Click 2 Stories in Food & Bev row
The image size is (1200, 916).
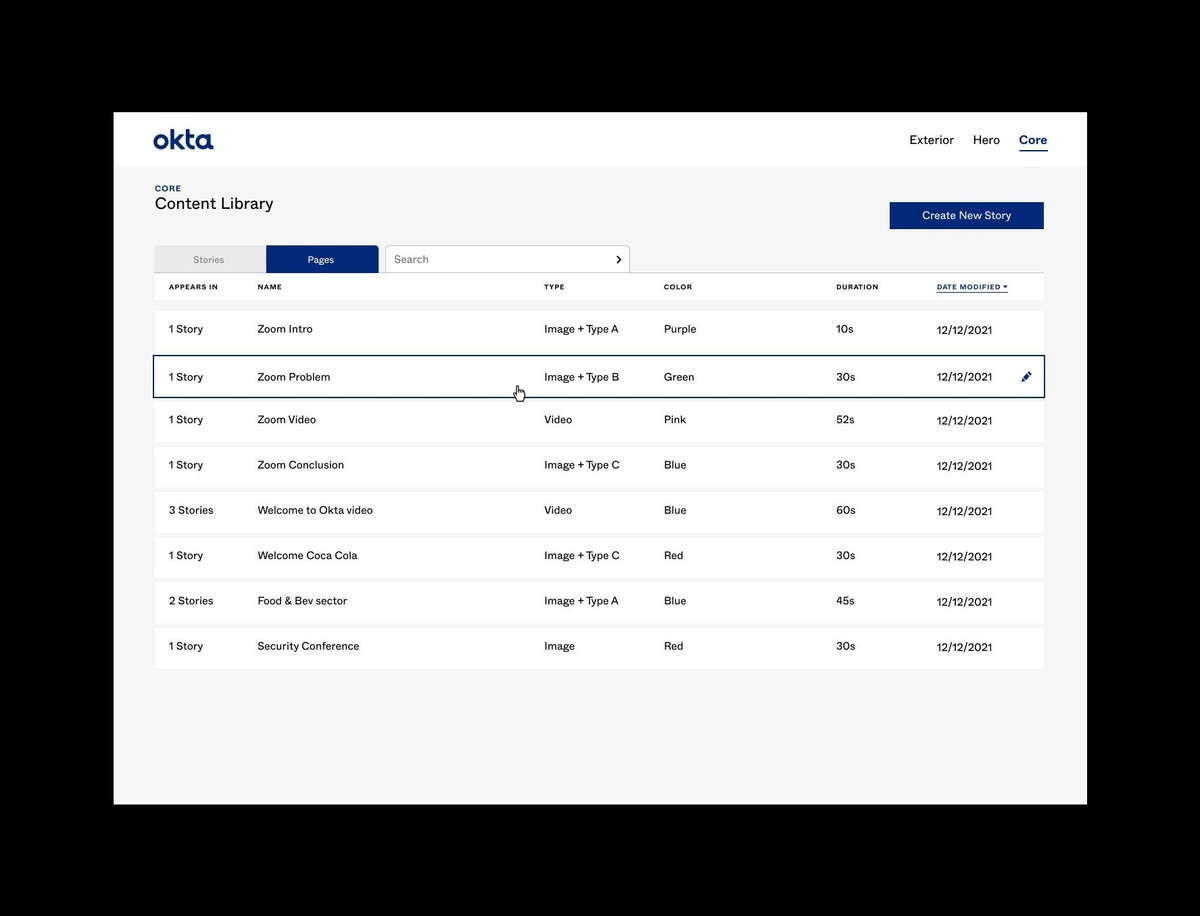(191, 601)
